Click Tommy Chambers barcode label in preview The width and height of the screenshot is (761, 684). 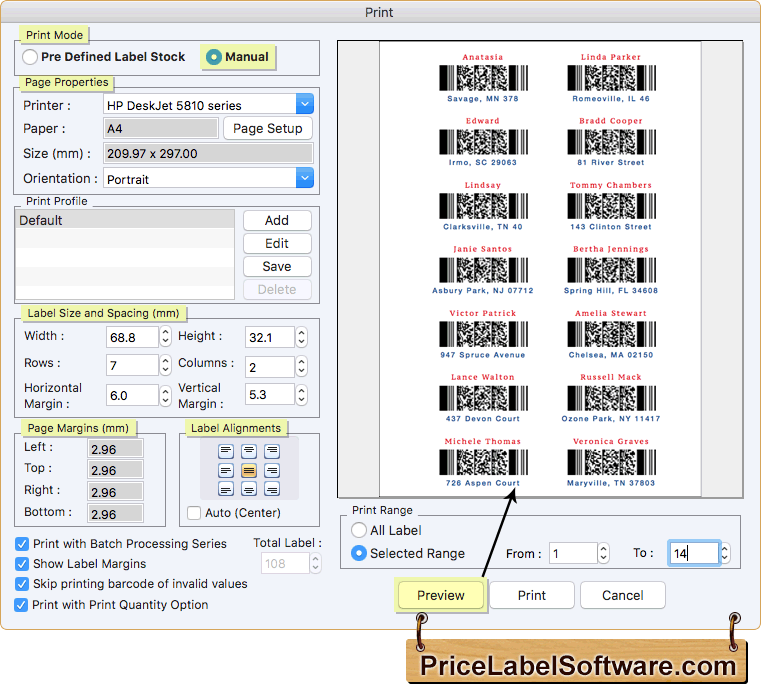[x=611, y=206]
